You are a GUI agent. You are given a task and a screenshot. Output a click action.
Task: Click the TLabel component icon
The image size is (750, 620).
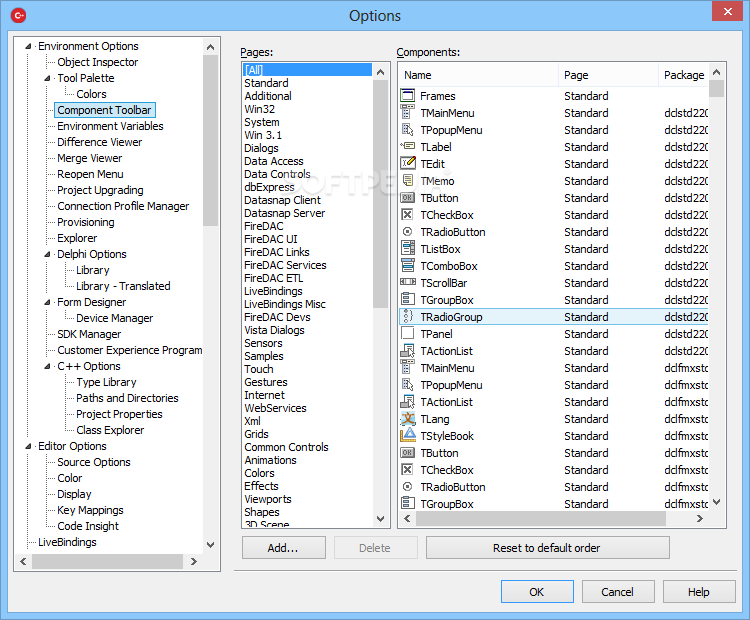(407, 146)
